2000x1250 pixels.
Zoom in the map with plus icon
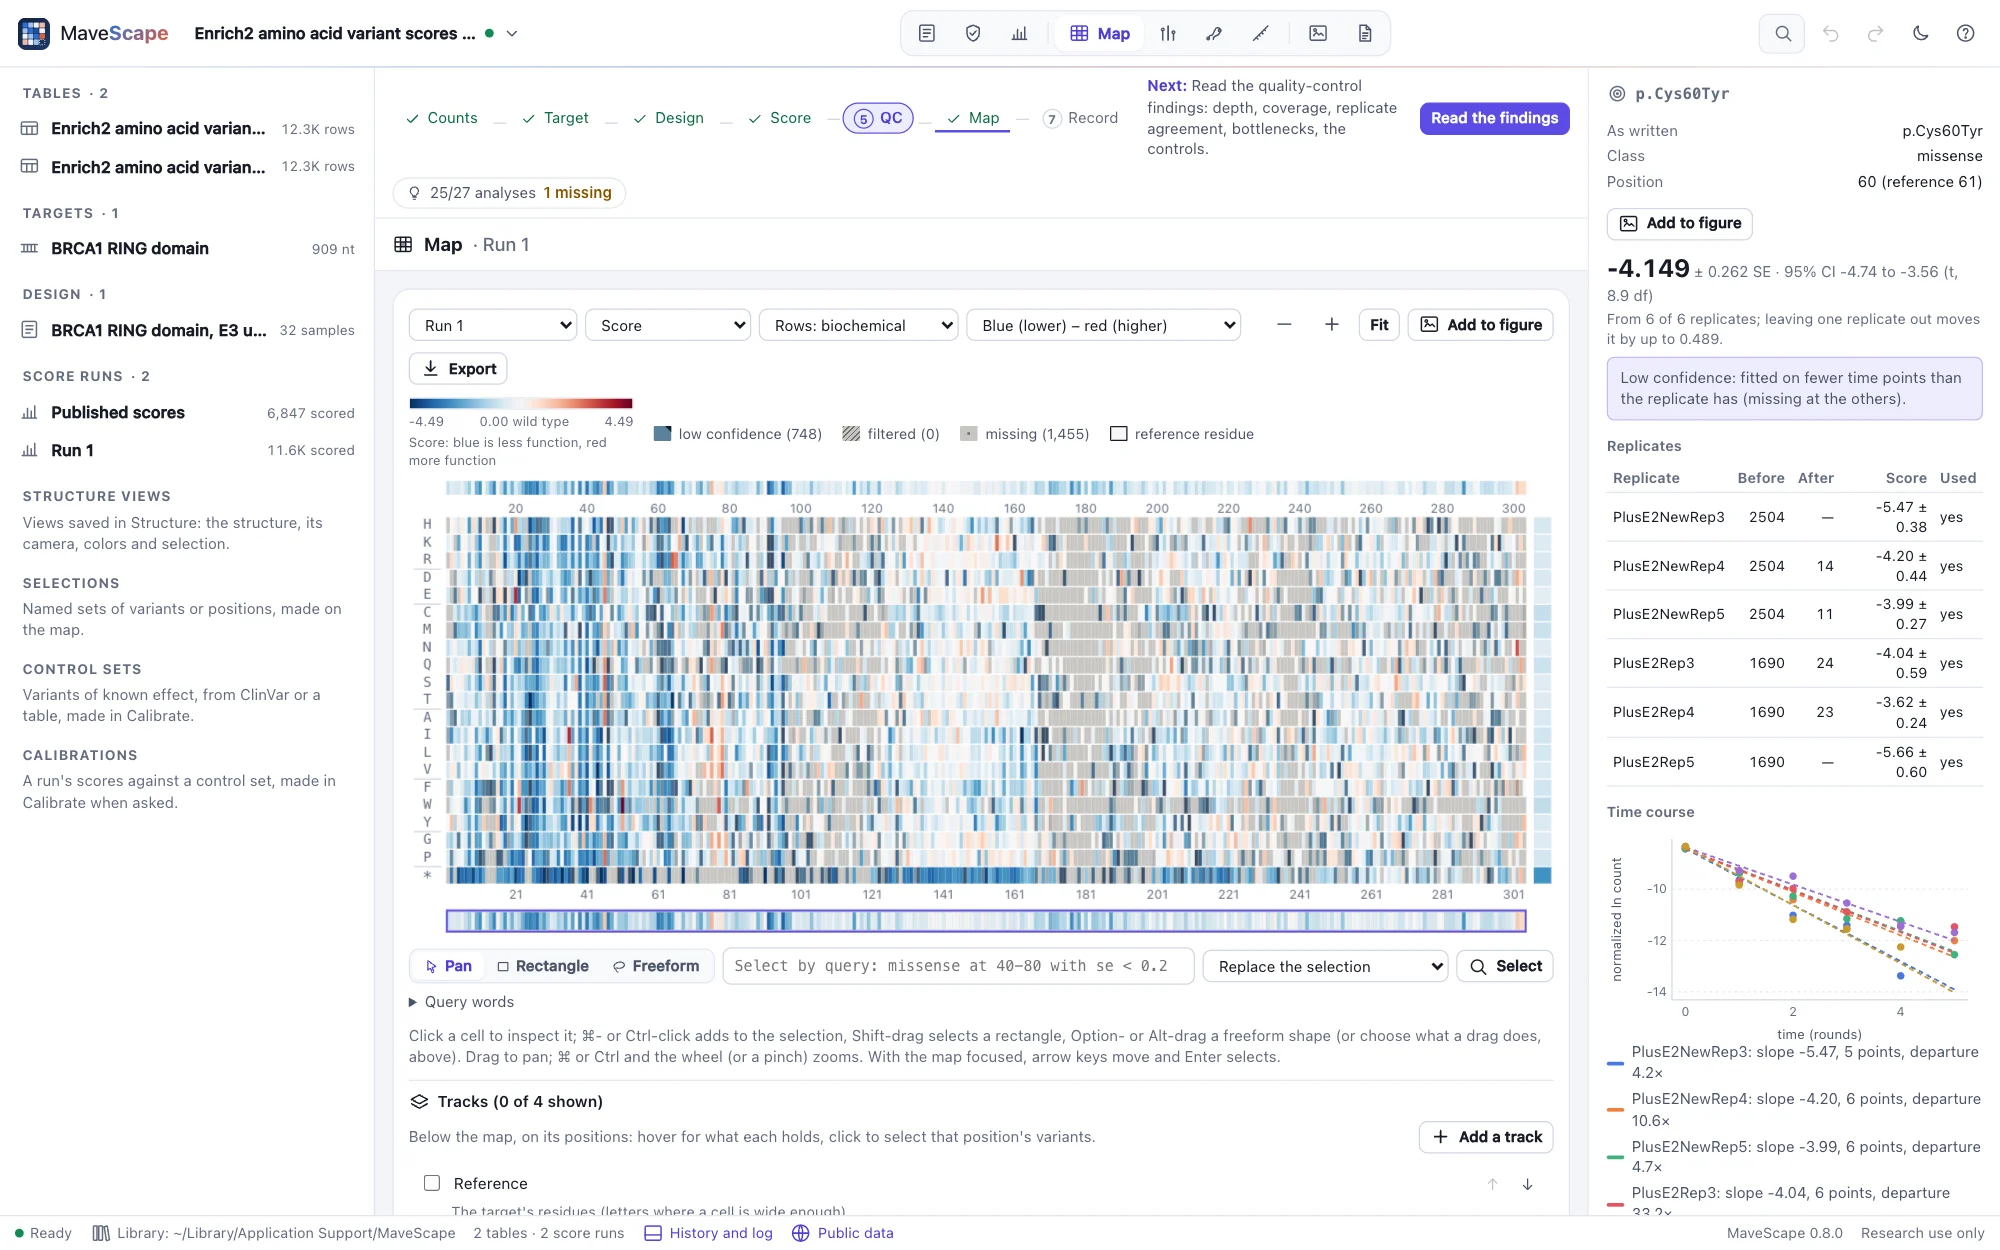point(1331,325)
